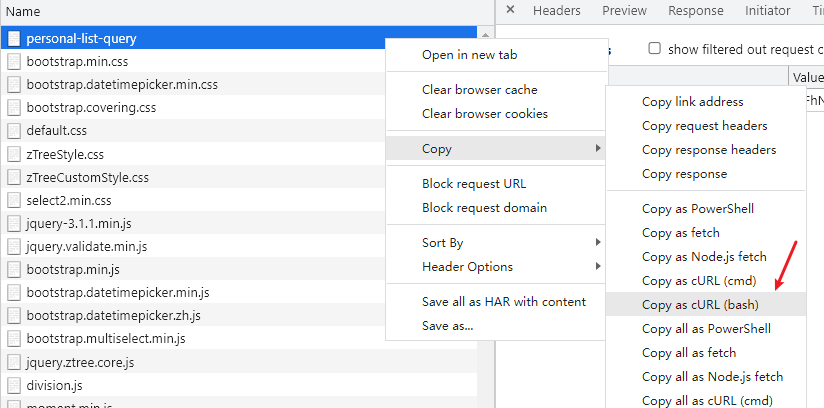Click the Name column header
The height and width of the screenshot is (408, 824).
tap(24, 12)
